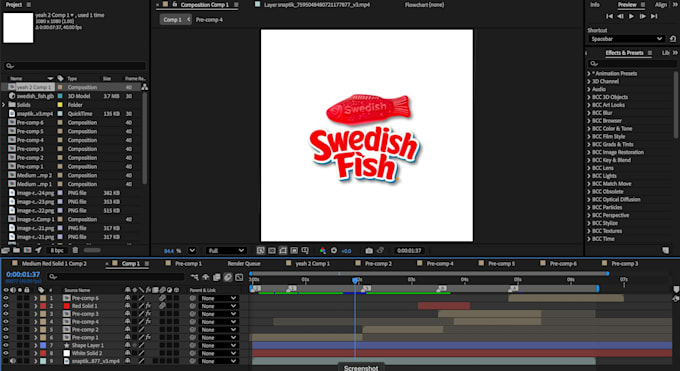
Task: Click the Play button in Preview panel
Action: click(631, 16)
